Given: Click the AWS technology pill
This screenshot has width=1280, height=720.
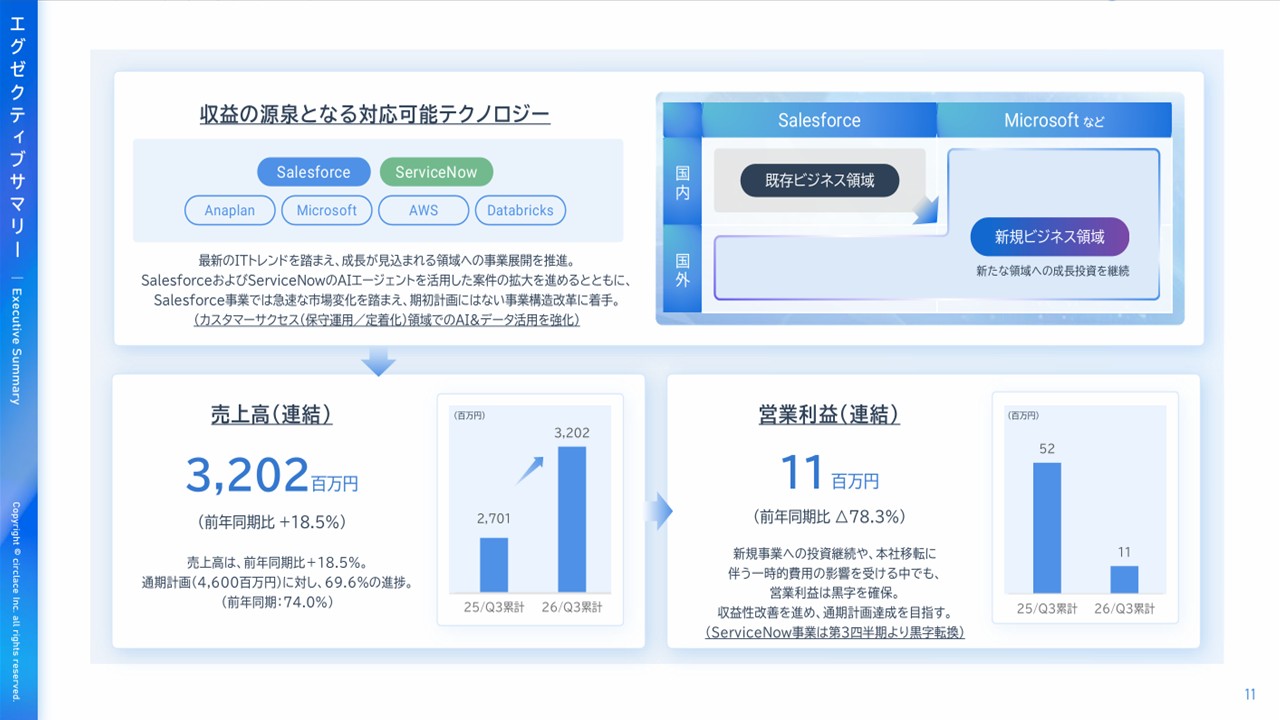Looking at the screenshot, I should (423, 210).
